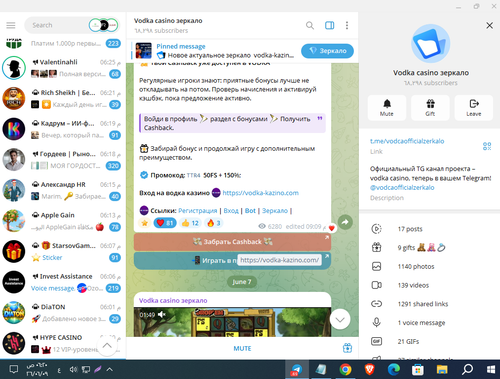Screen dimensions: 500x379
Task: Open Telegram from the taskbar
Action: click(x=296, y=369)
